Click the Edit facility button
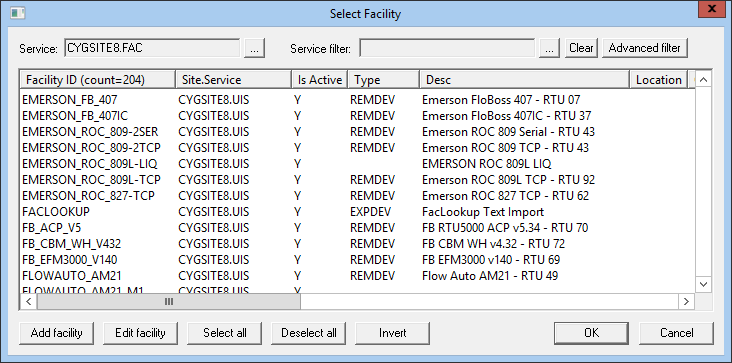The width and height of the screenshot is (732, 363). coord(141,333)
